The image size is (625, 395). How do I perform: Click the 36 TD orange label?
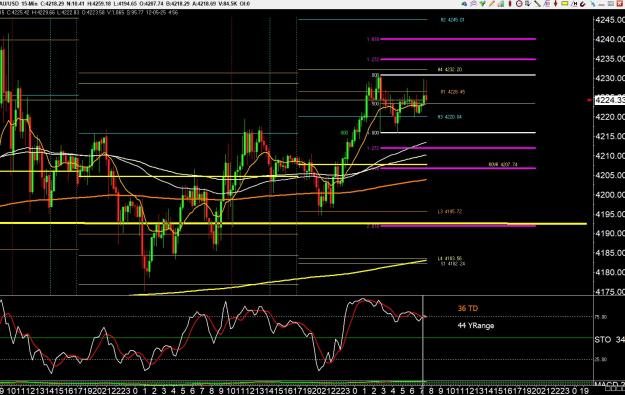468,308
